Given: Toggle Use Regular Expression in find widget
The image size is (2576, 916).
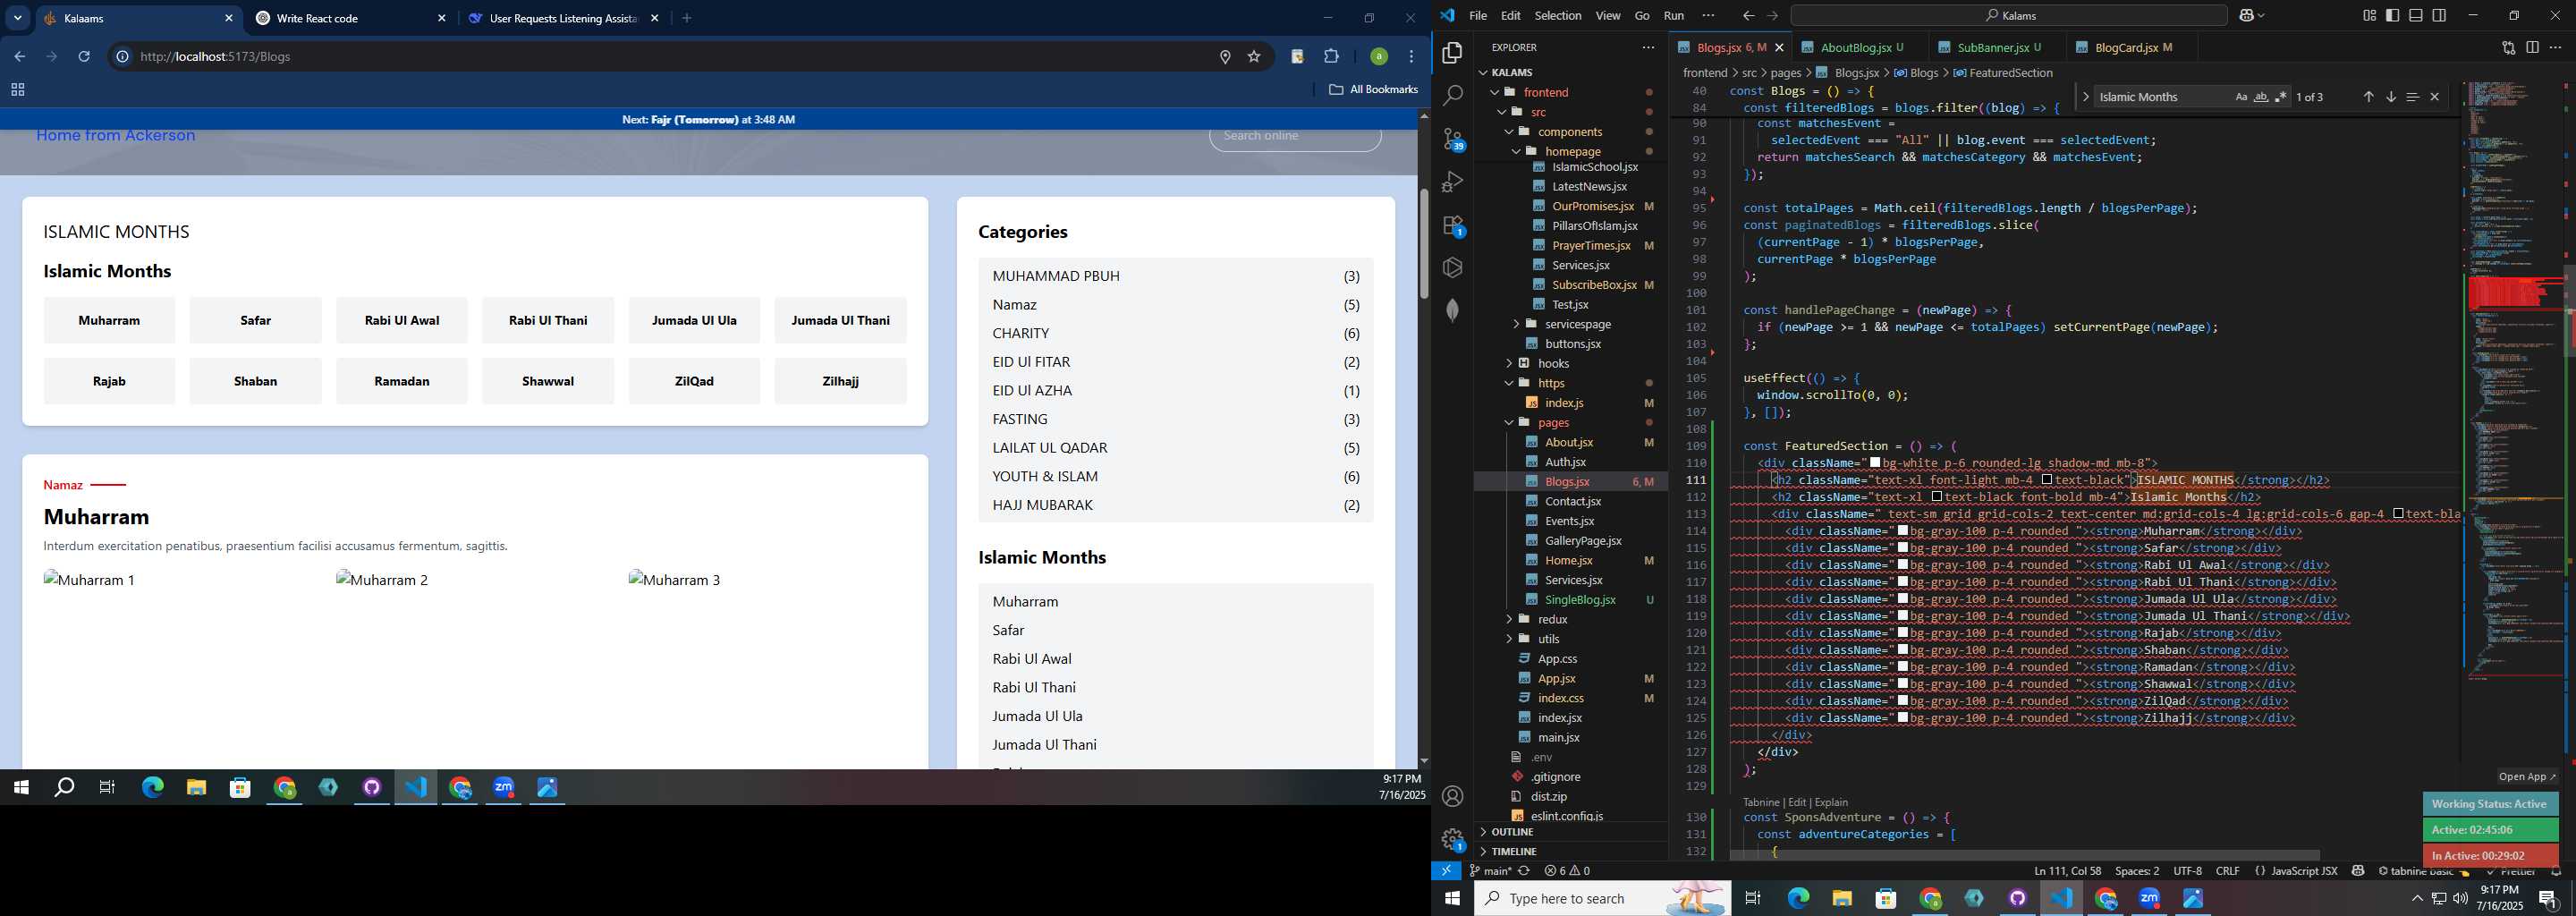Looking at the screenshot, I should click(2280, 97).
